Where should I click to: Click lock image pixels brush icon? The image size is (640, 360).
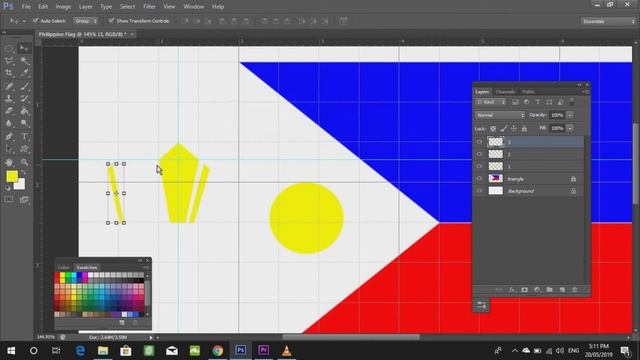click(504, 129)
